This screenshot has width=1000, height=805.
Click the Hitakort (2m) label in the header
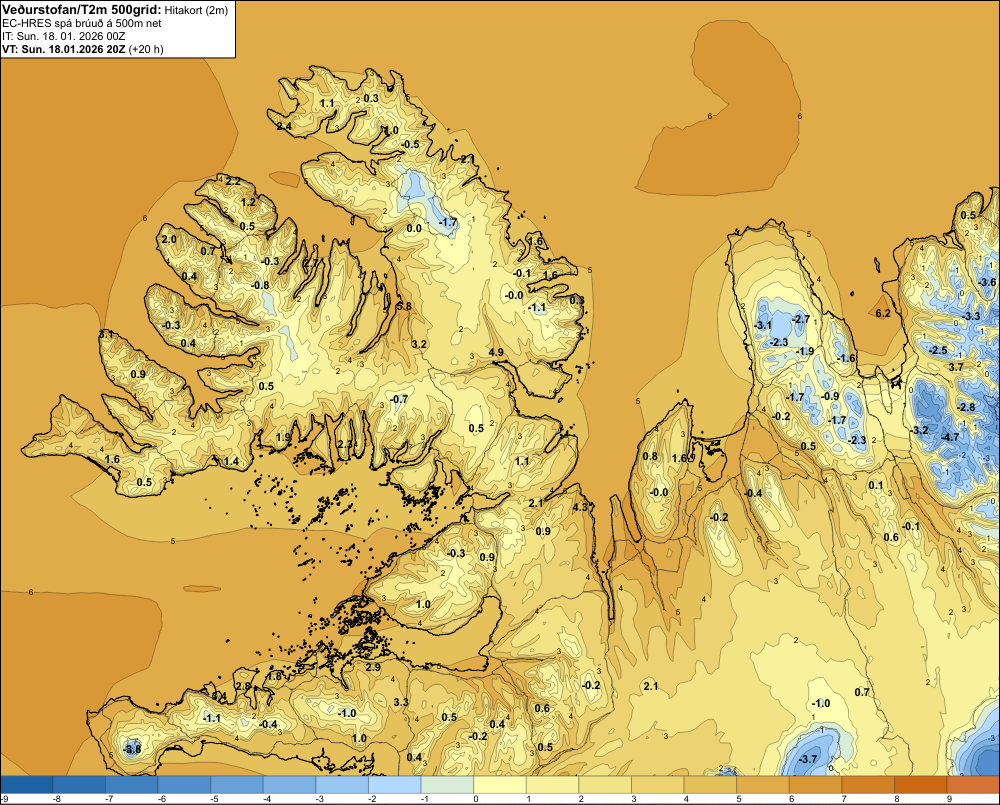coord(196,10)
